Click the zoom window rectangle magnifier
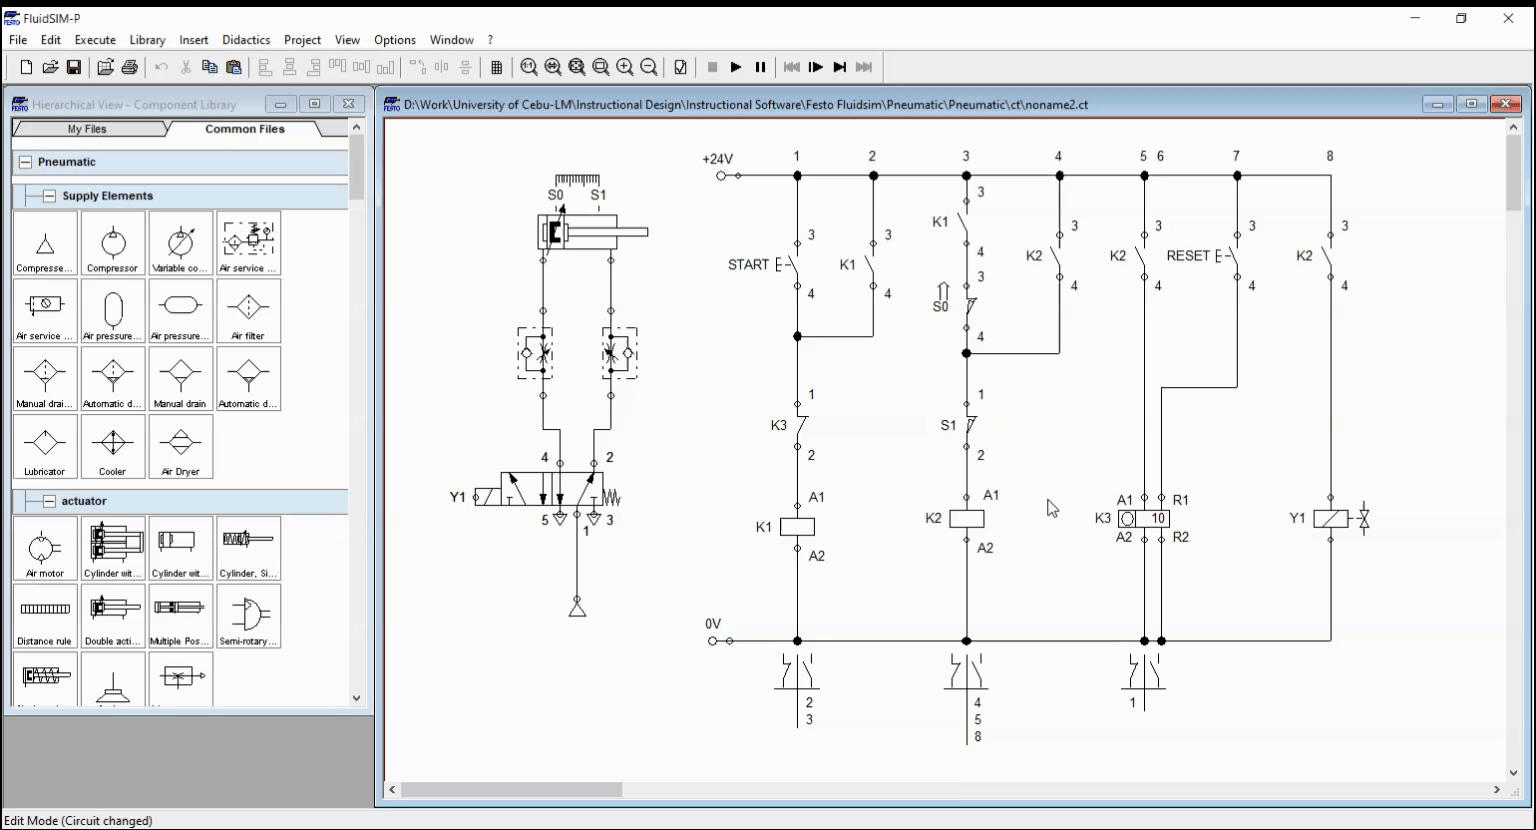 (601, 67)
